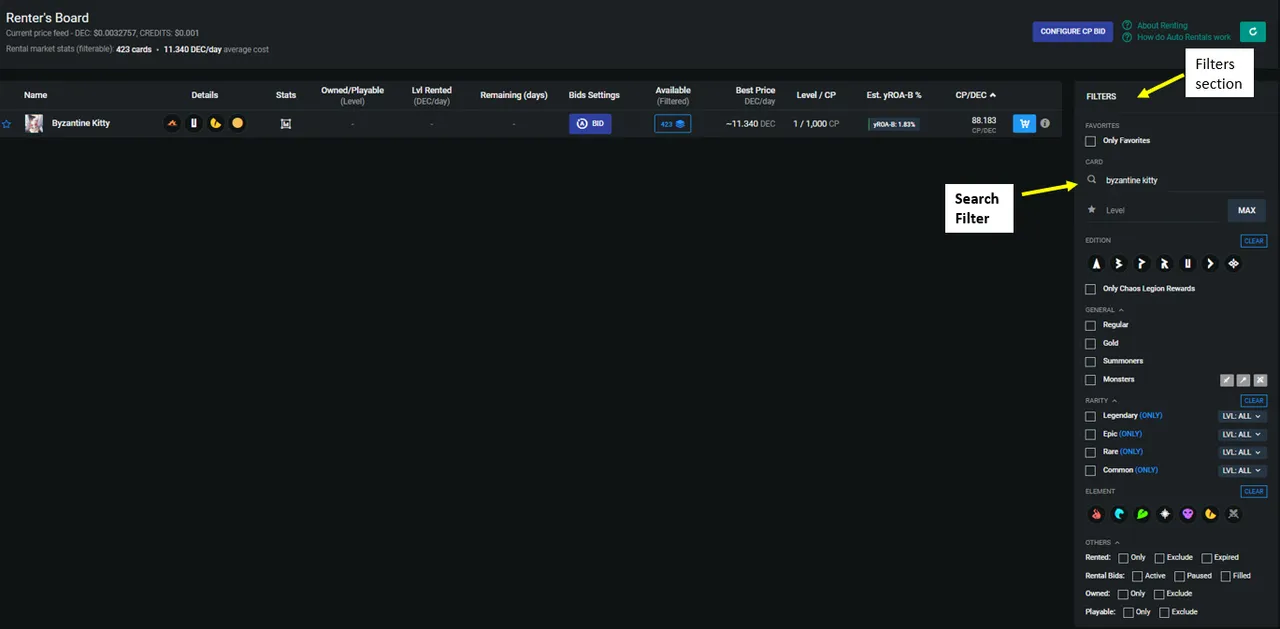Check the Epic rarity checkbox
Screen dimensions: 1280x629
[x=1091, y=434]
